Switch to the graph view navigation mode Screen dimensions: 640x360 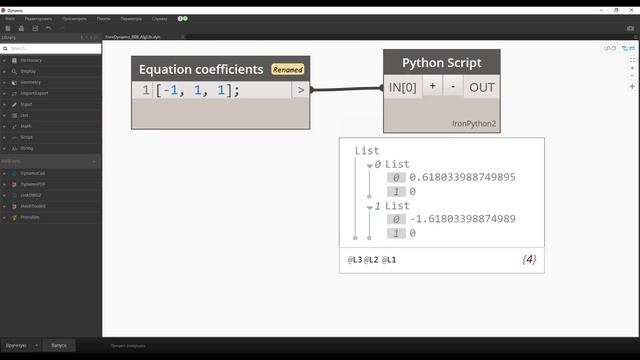pyautogui.click(x=628, y=48)
